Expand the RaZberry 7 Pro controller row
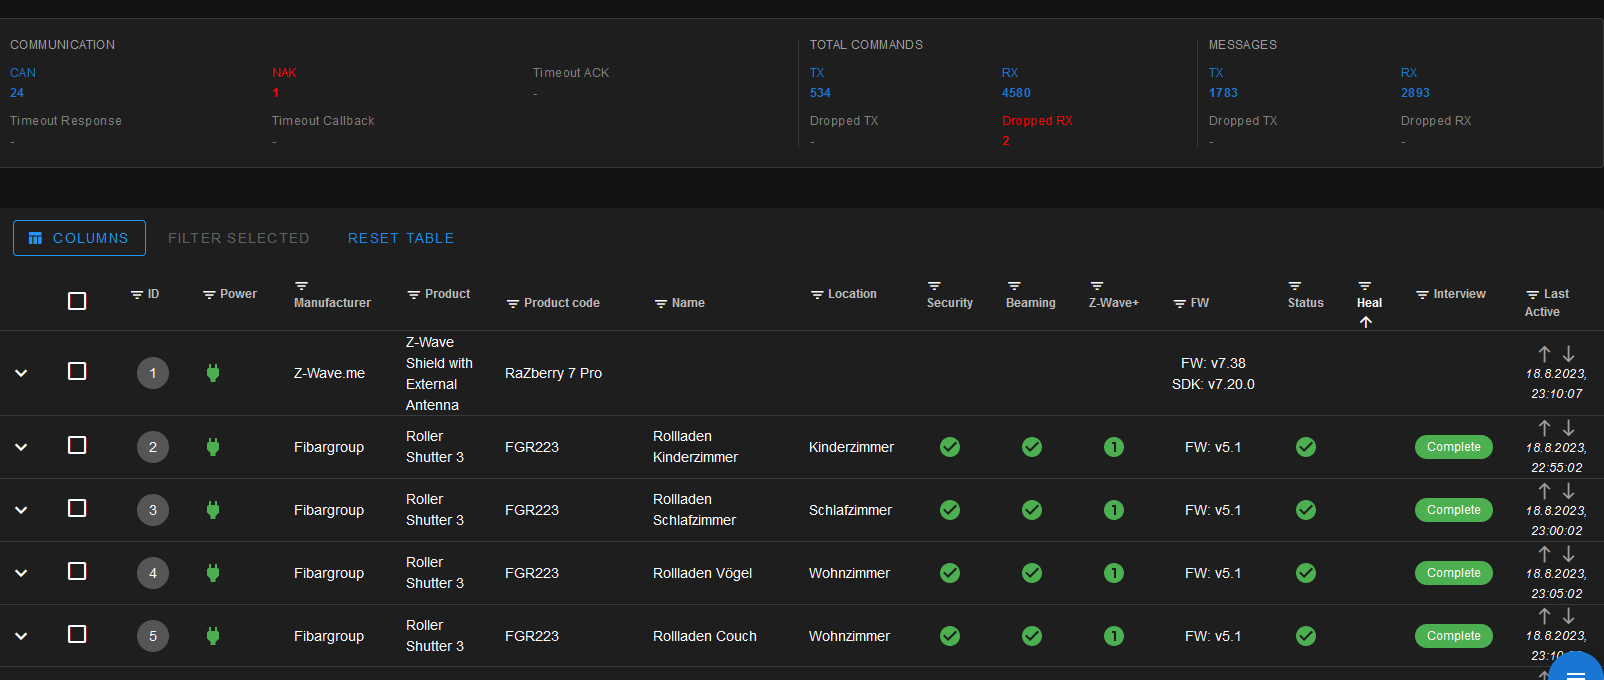The height and width of the screenshot is (680, 1604). (21, 373)
